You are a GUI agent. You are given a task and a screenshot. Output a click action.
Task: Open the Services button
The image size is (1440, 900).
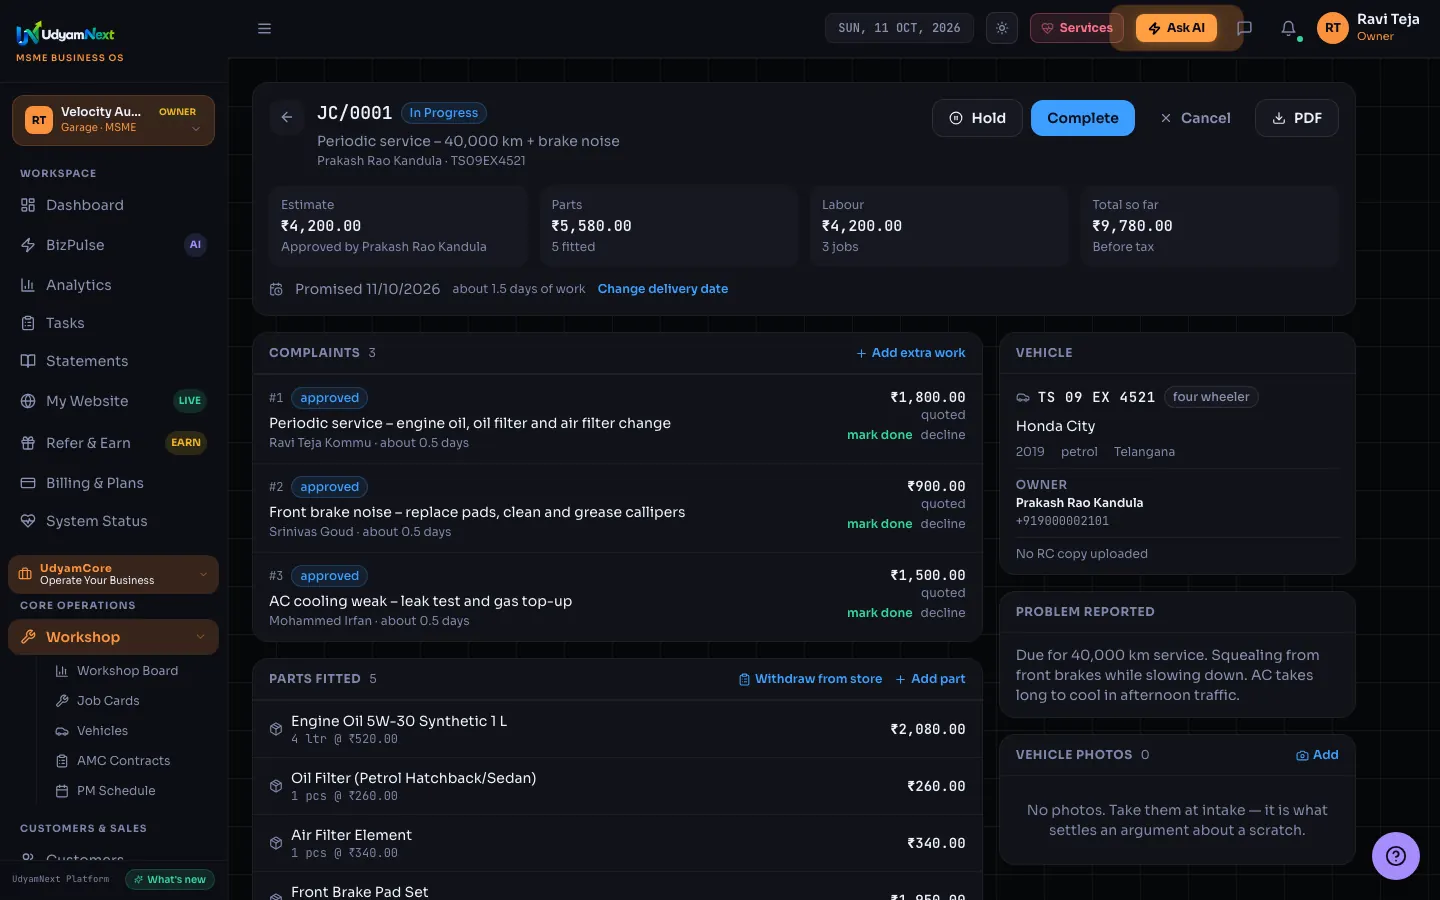click(x=1076, y=28)
